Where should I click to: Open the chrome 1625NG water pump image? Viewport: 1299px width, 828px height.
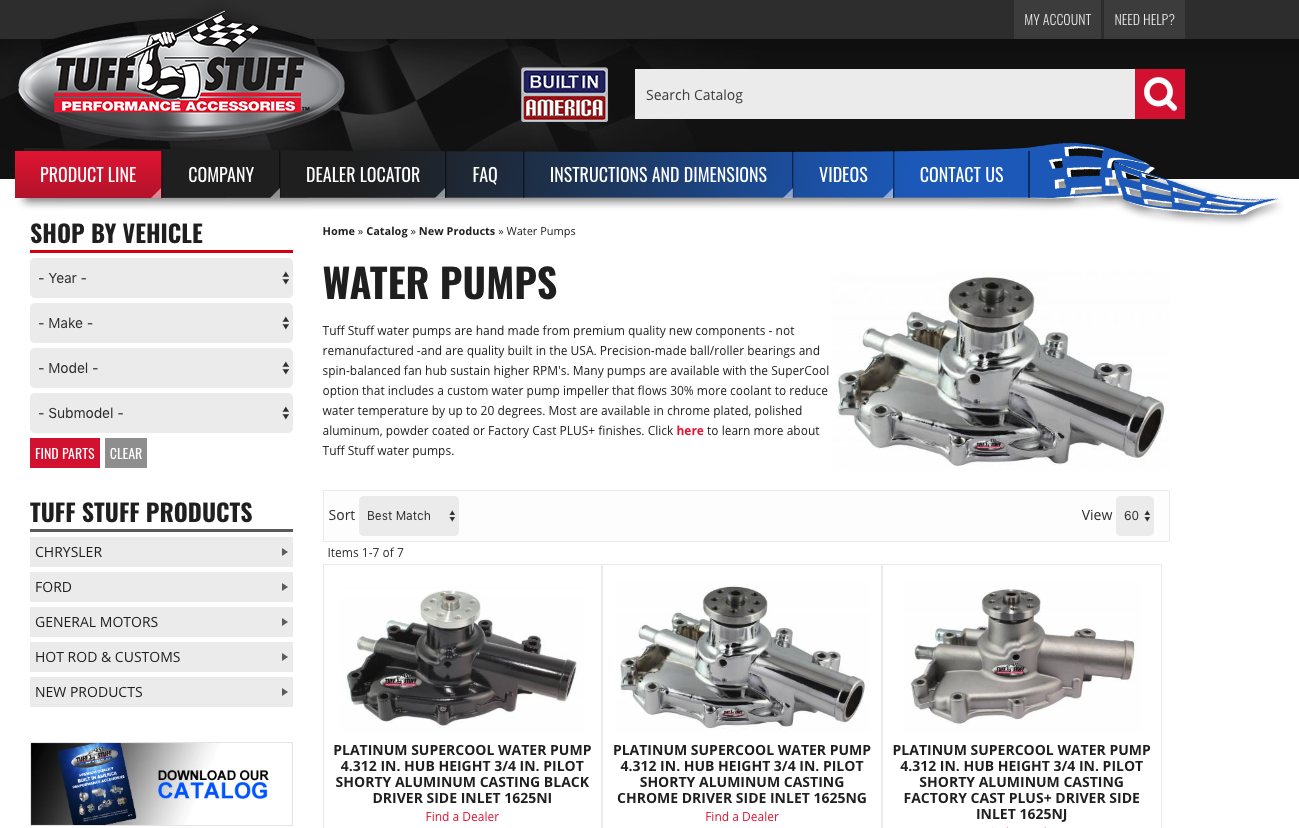tap(742, 655)
